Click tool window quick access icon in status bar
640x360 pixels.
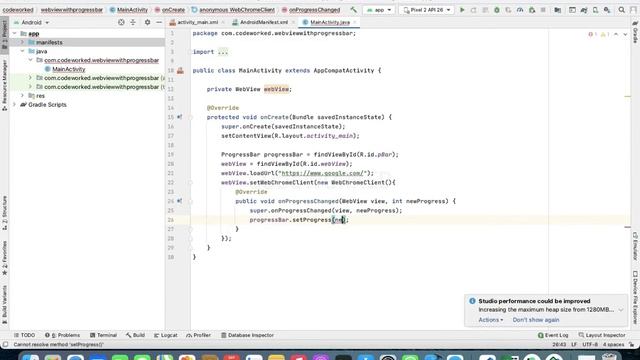[x=5, y=345]
